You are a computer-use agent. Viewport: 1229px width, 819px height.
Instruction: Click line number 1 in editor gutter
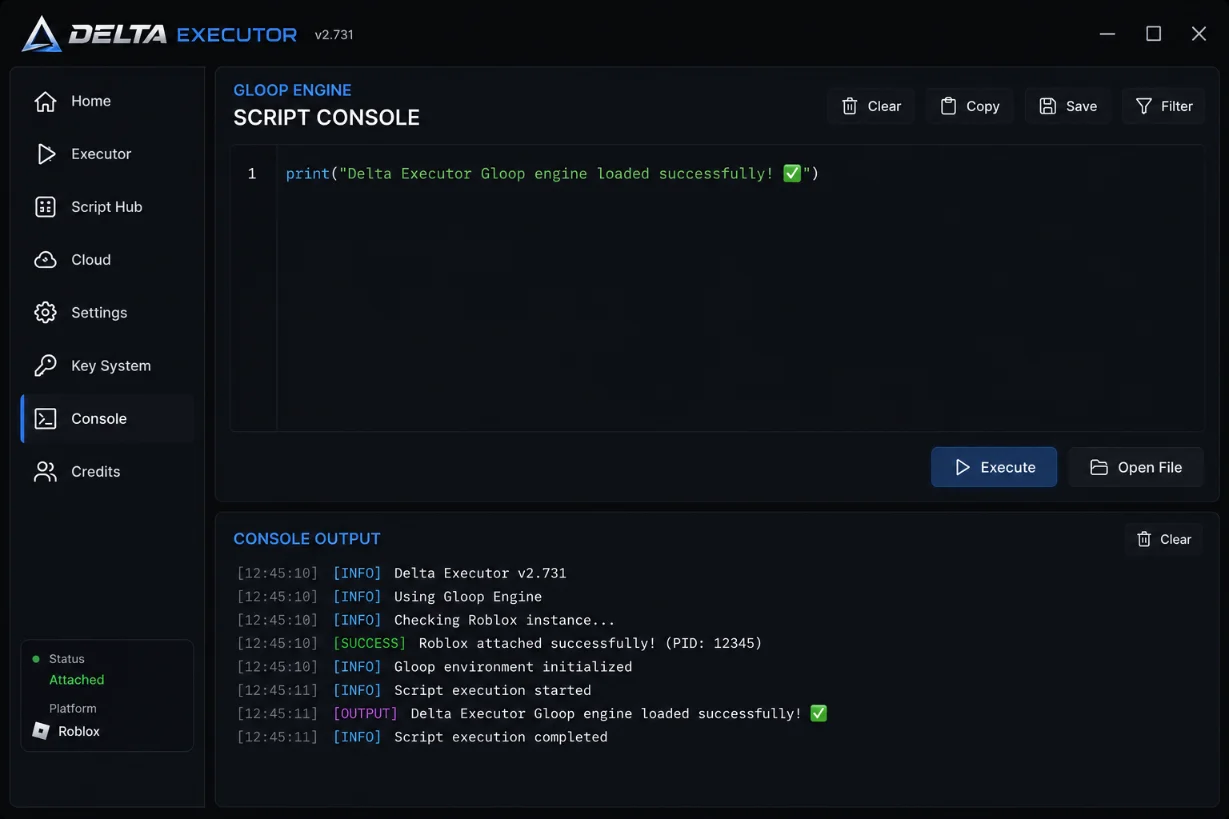[252, 174]
